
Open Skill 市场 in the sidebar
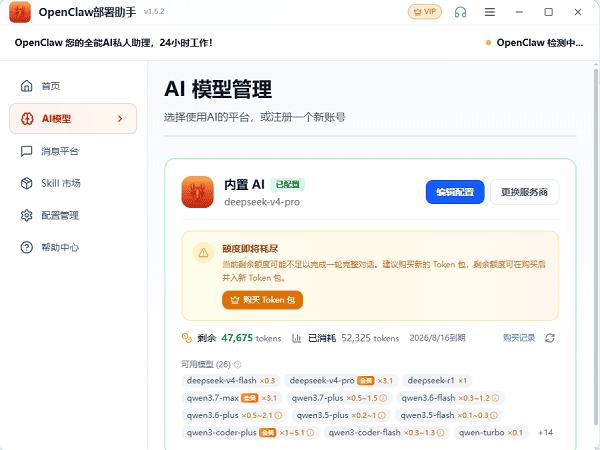tap(73, 183)
